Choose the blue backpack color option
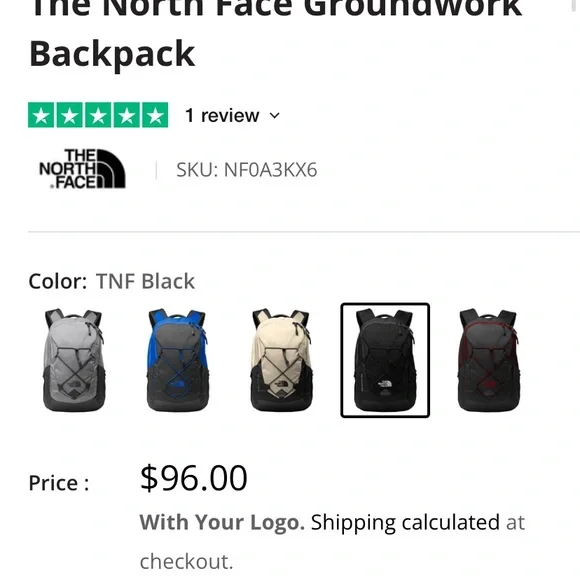 [x=178, y=360]
